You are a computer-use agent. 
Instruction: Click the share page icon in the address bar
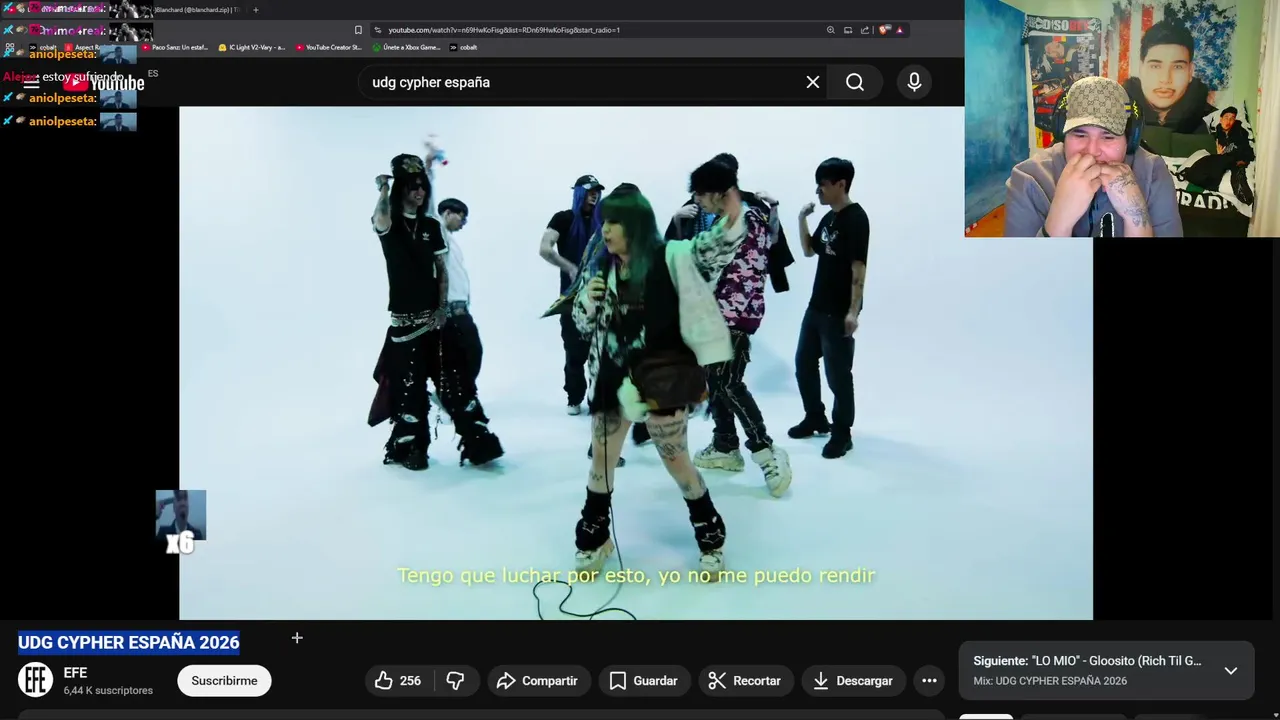[865, 30]
